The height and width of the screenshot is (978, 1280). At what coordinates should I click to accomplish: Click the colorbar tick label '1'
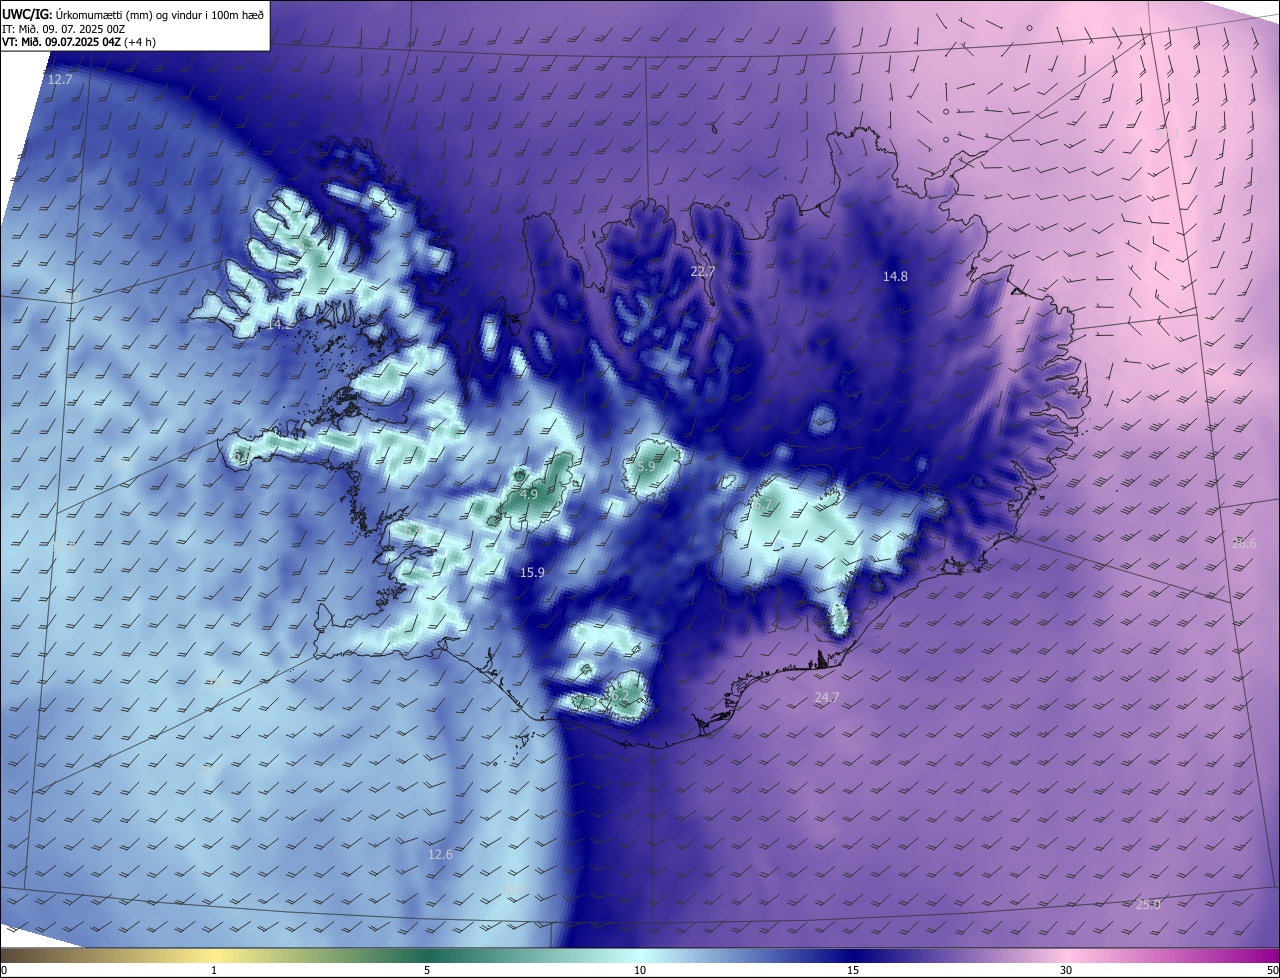click(214, 970)
